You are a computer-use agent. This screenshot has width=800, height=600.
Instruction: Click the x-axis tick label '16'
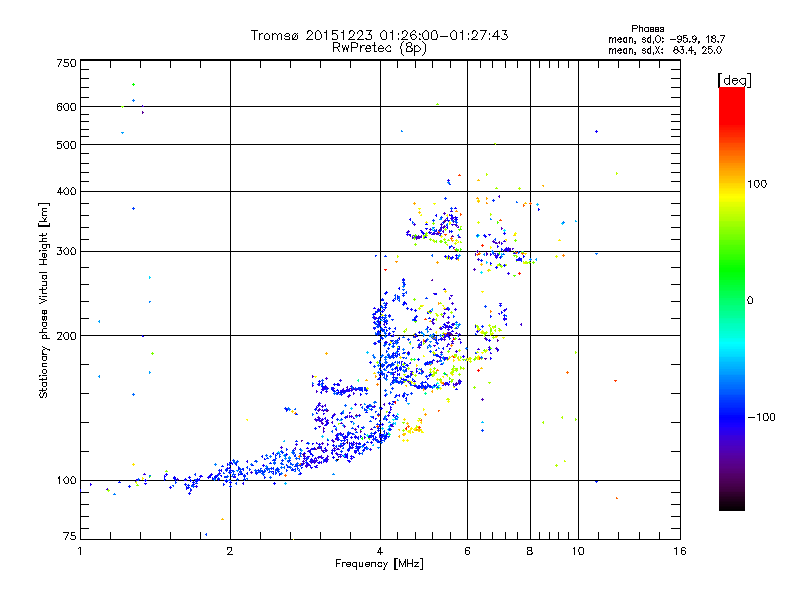pos(680,551)
